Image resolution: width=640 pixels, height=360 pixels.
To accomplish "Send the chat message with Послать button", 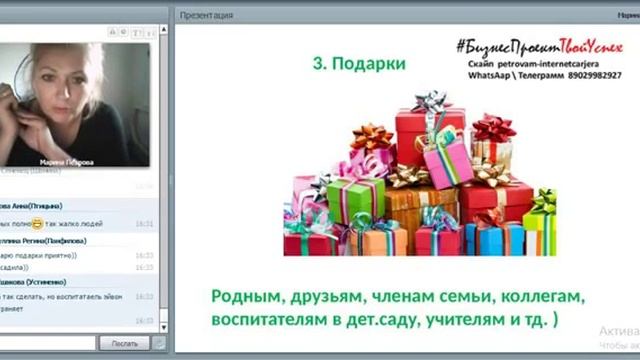I will click(x=124, y=343).
